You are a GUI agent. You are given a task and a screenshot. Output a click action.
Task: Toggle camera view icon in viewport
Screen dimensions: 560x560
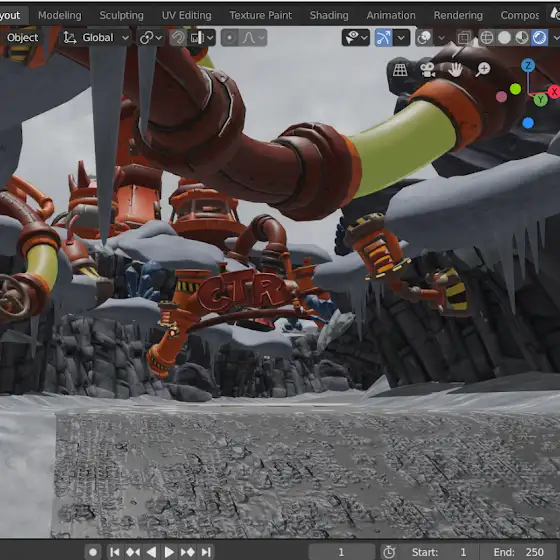(427, 70)
